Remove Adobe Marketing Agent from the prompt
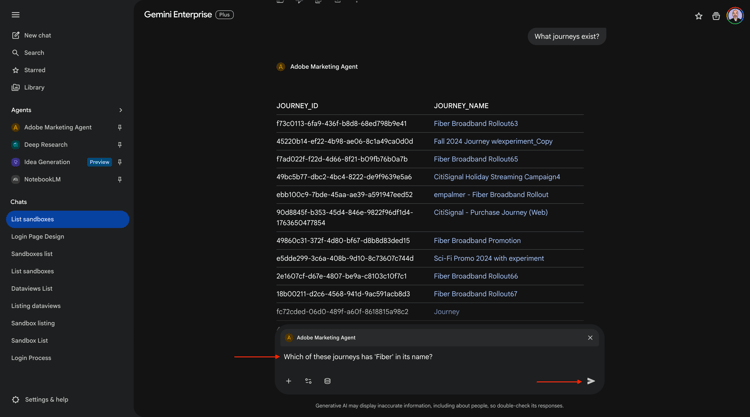 coord(590,338)
